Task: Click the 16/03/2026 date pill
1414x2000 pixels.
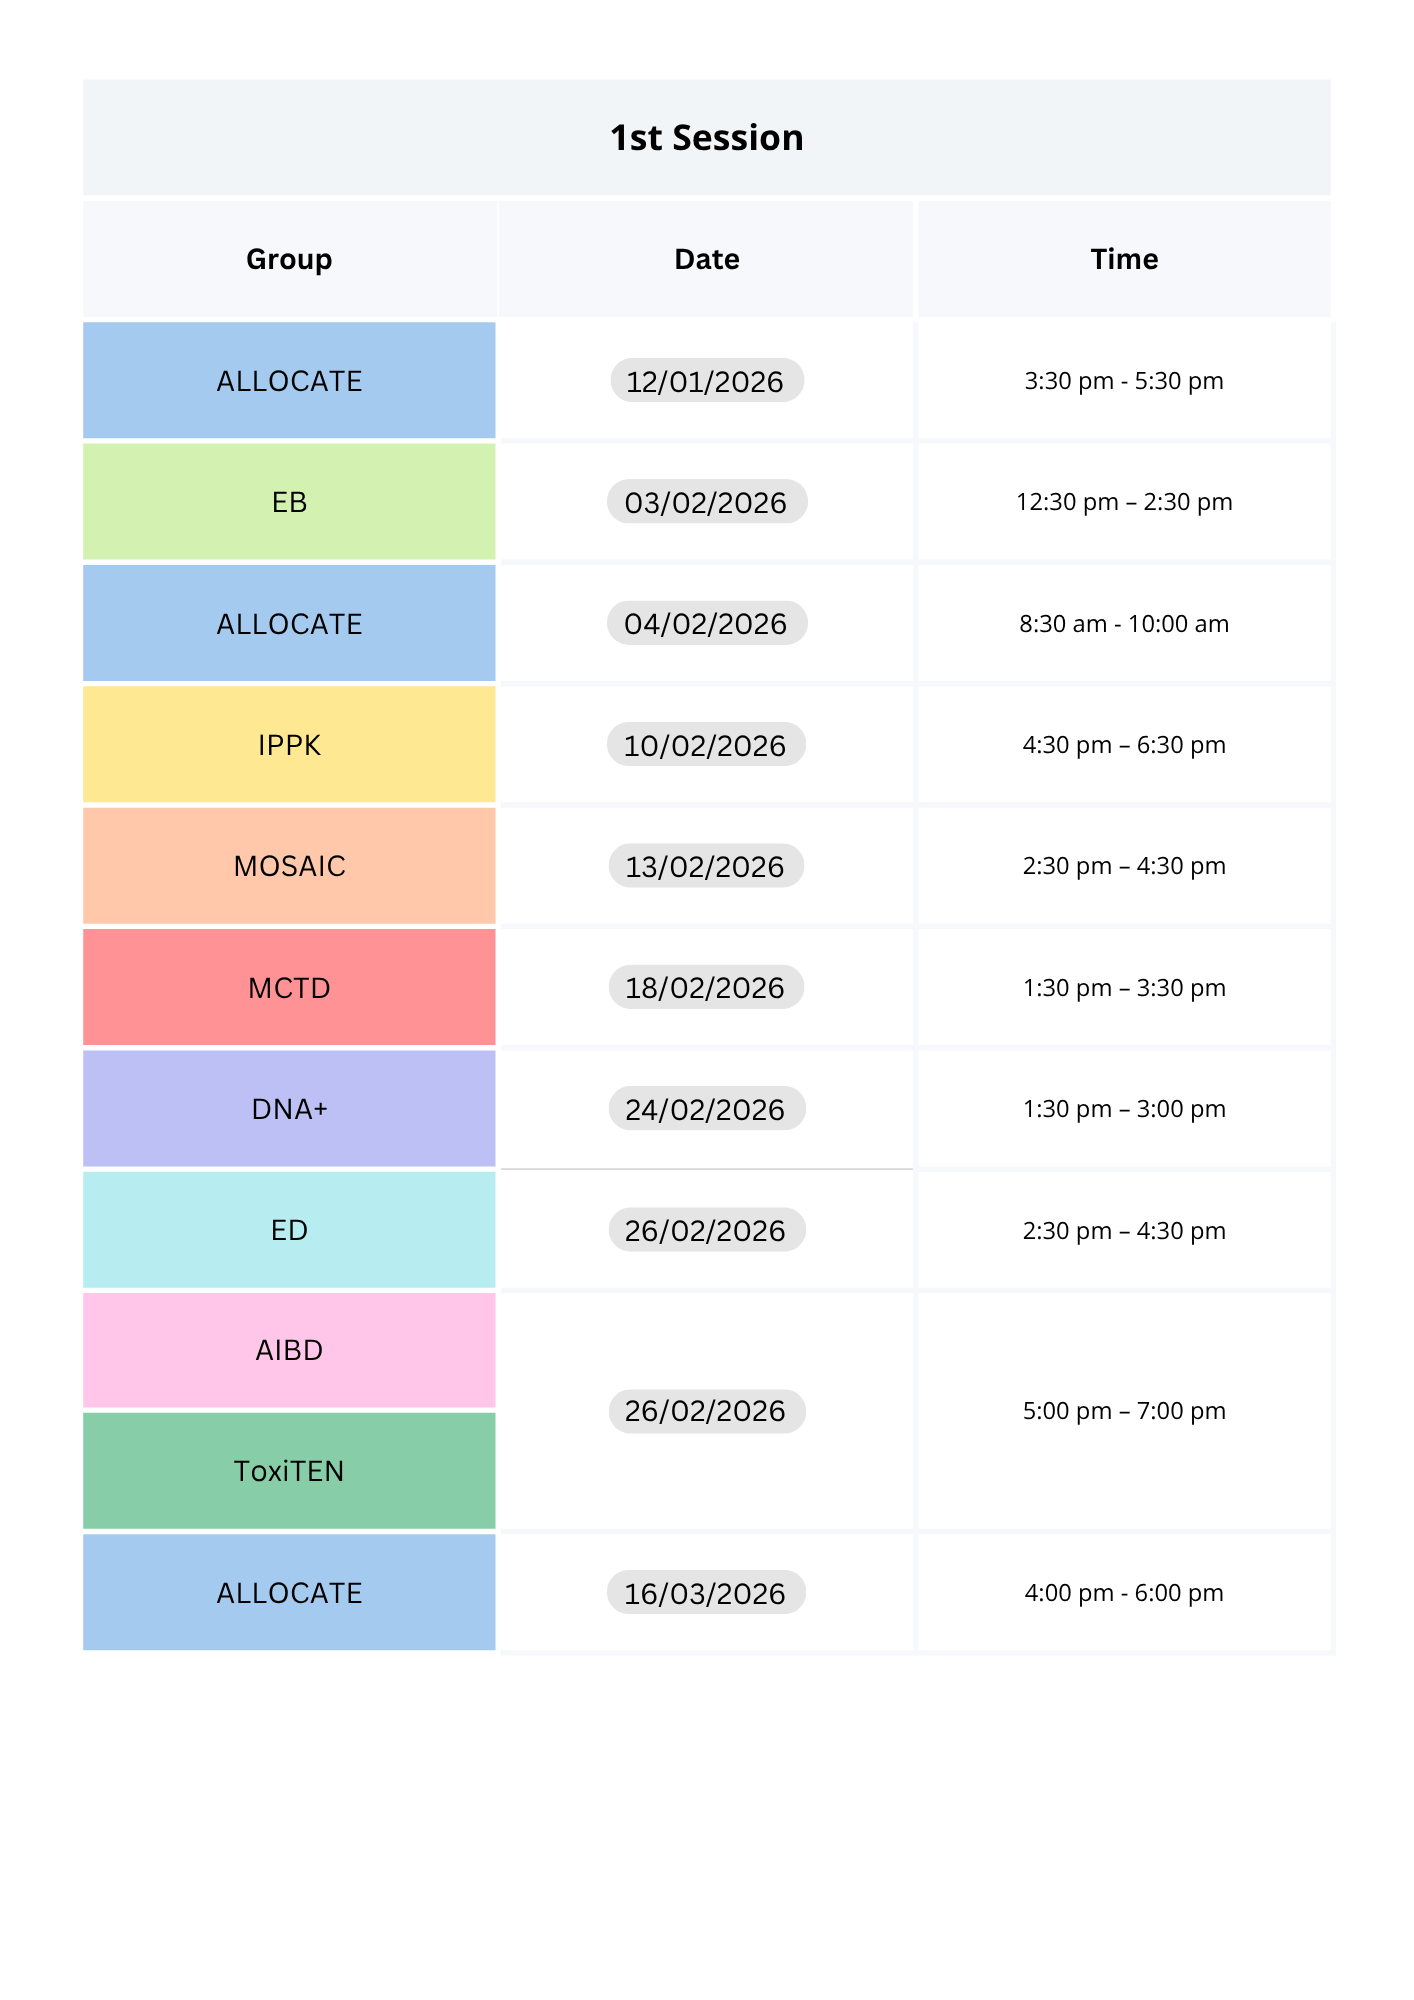Action: [x=706, y=1593]
